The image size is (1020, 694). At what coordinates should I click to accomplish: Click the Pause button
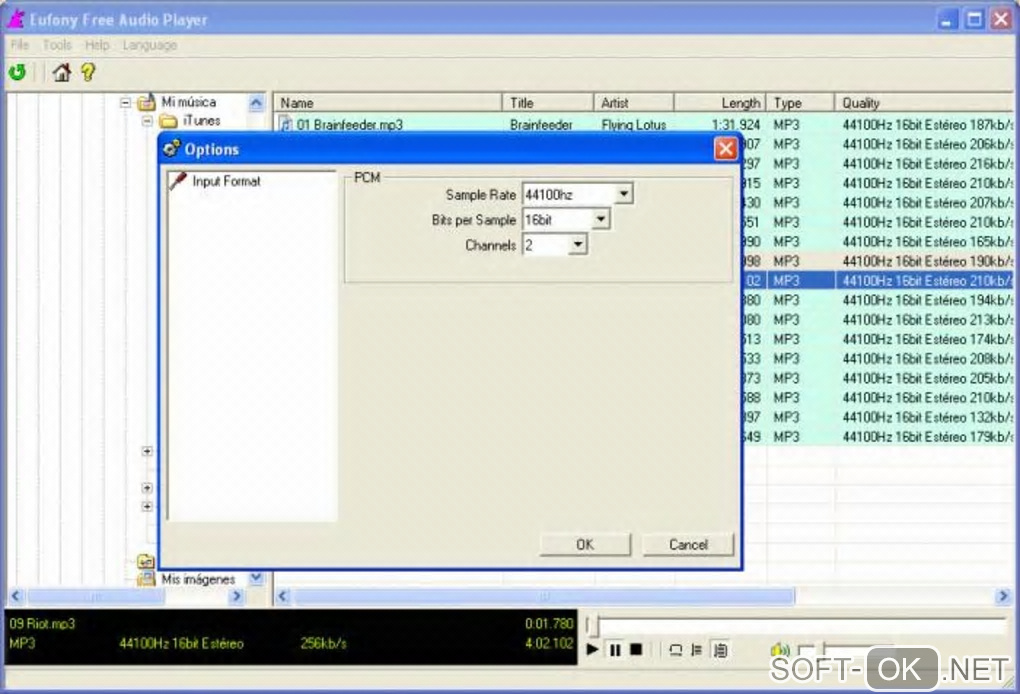click(615, 650)
